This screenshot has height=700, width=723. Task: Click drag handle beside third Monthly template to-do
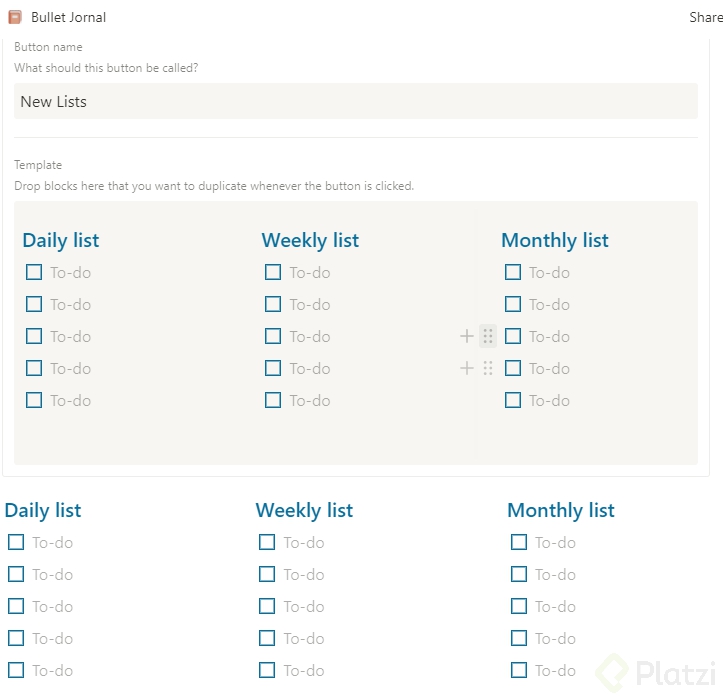488,336
